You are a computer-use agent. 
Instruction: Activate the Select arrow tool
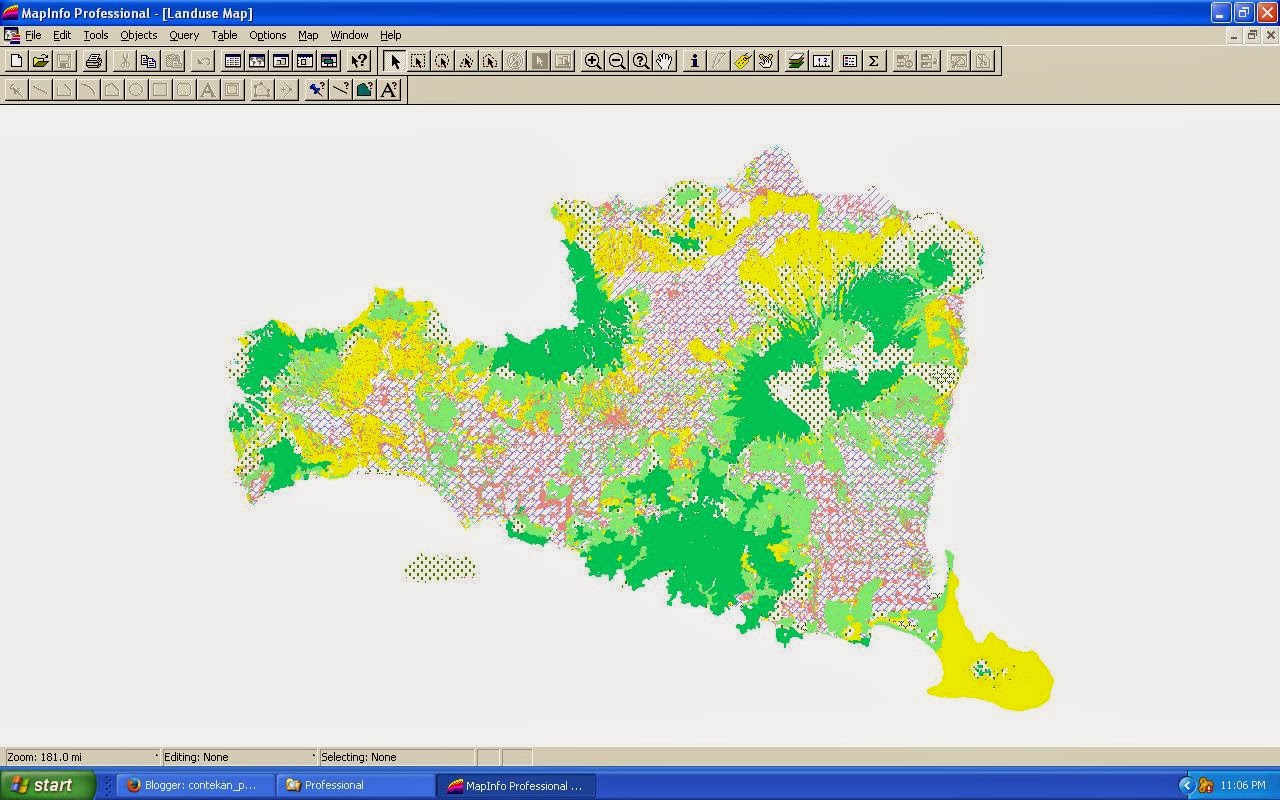click(395, 61)
